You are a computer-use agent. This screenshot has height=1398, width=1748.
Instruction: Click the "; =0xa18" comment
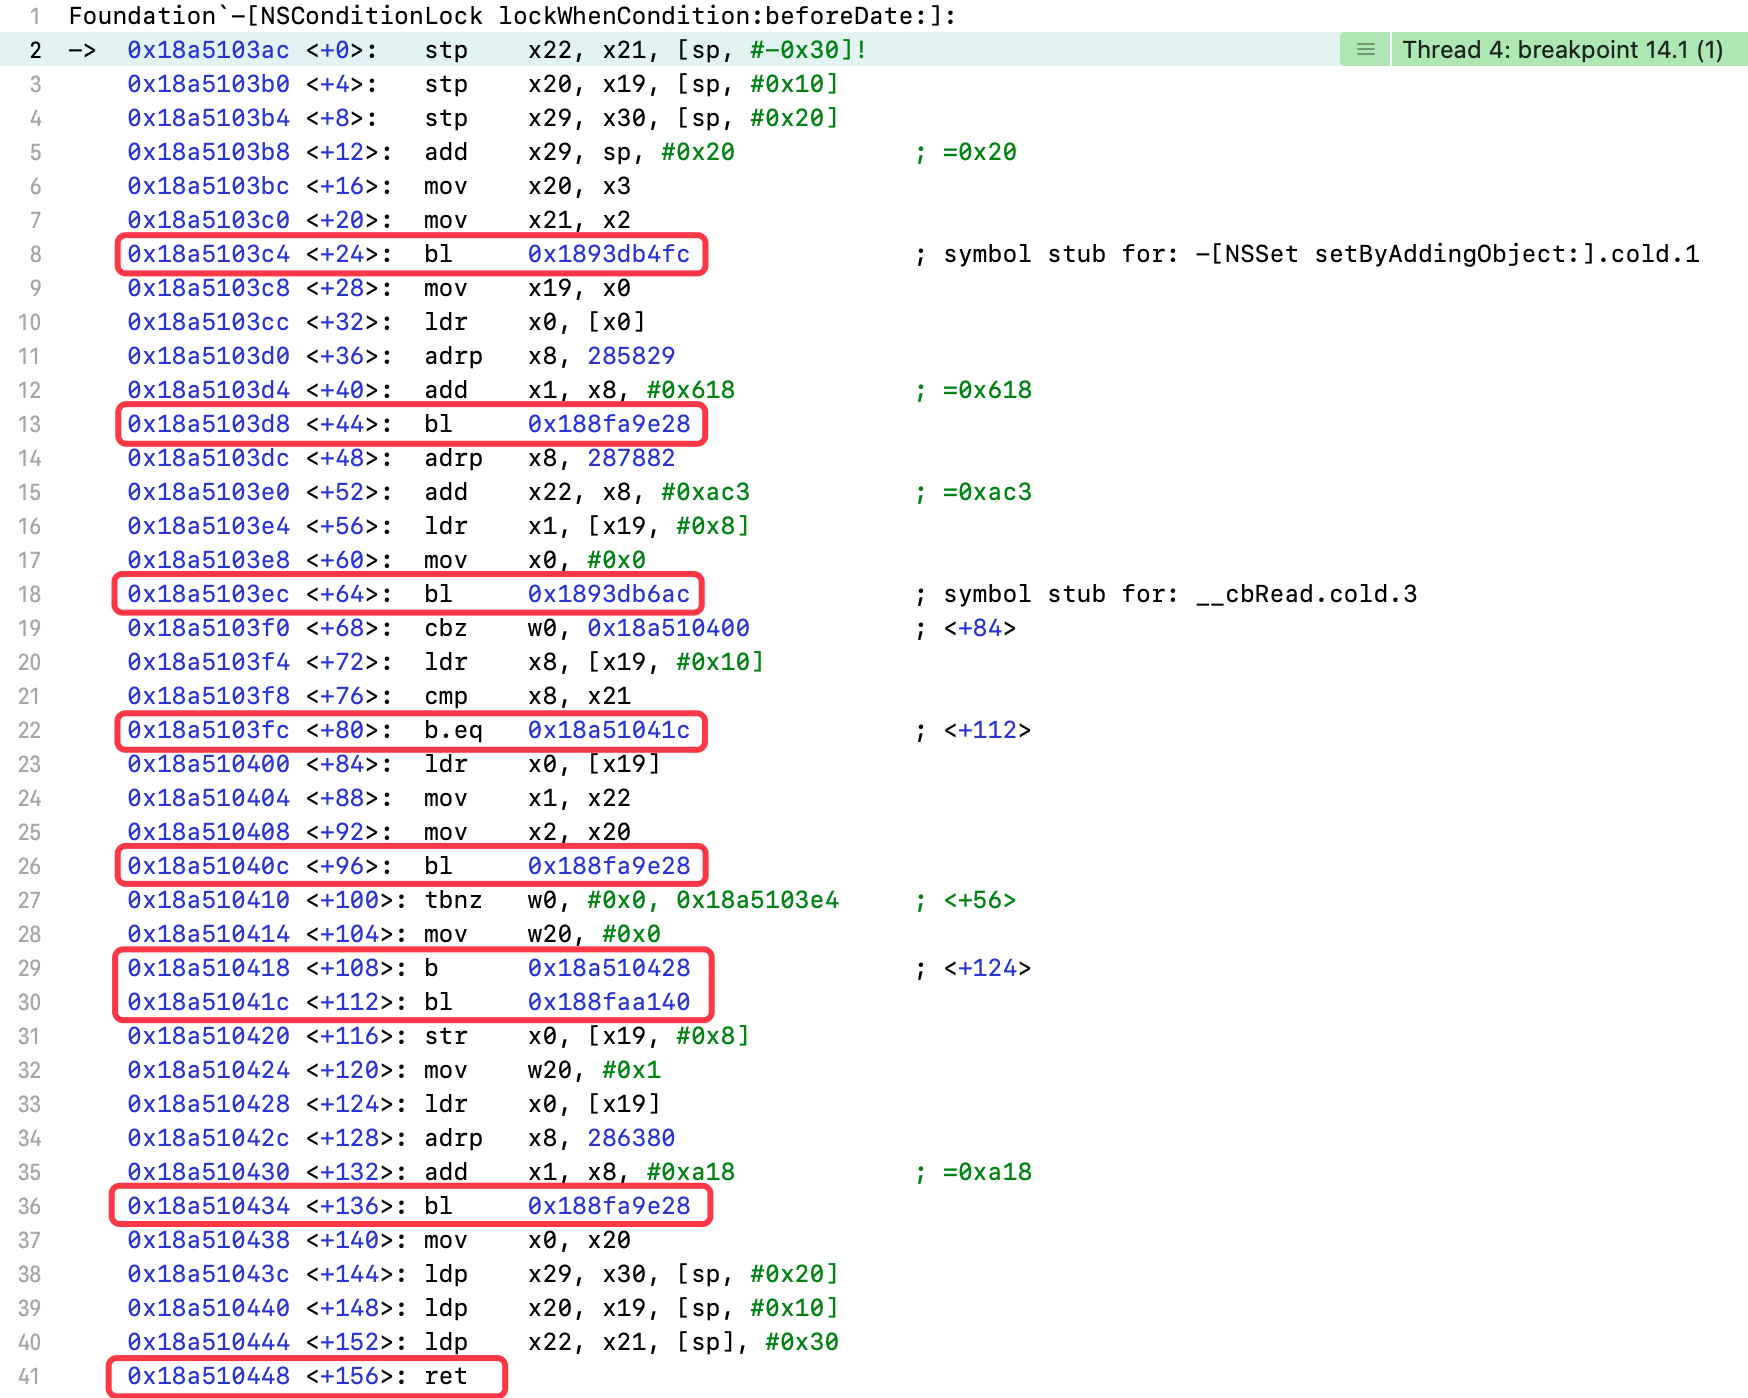[x=972, y=1172]
